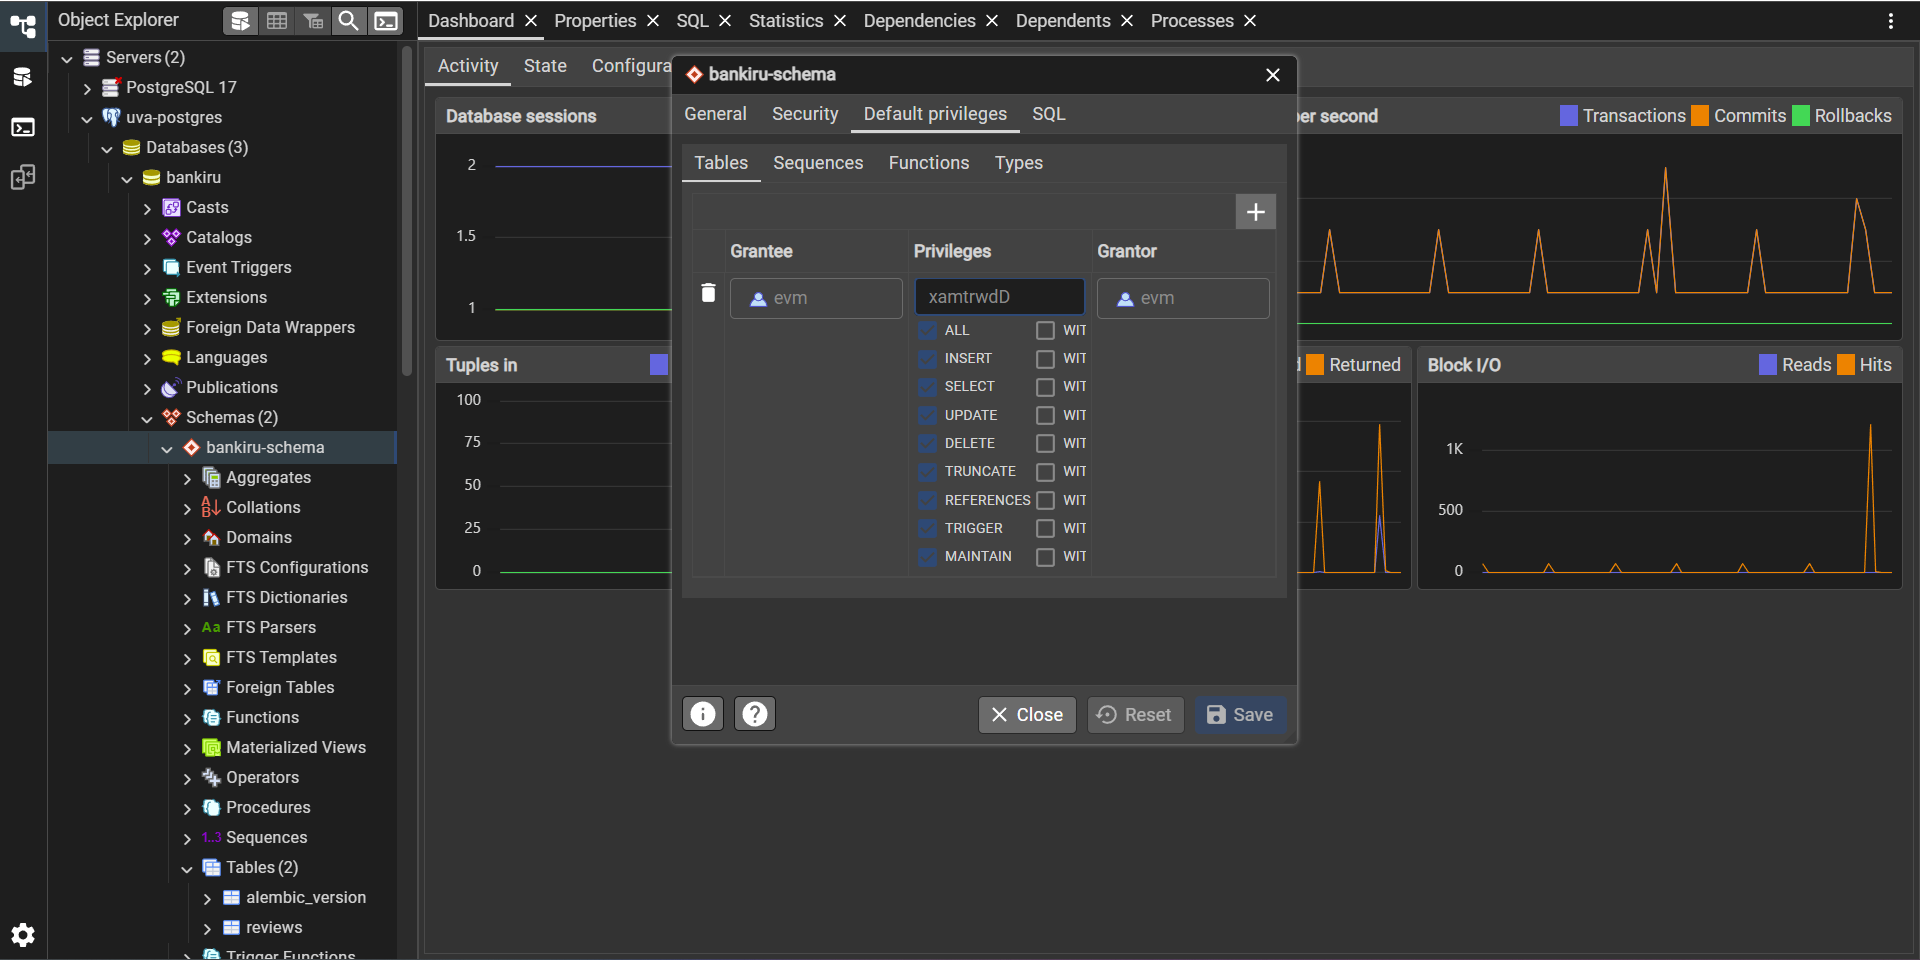Click the Privileges field showing xamtrwdD
This screenshot has width=1920, height=960.
pos(999,297)
